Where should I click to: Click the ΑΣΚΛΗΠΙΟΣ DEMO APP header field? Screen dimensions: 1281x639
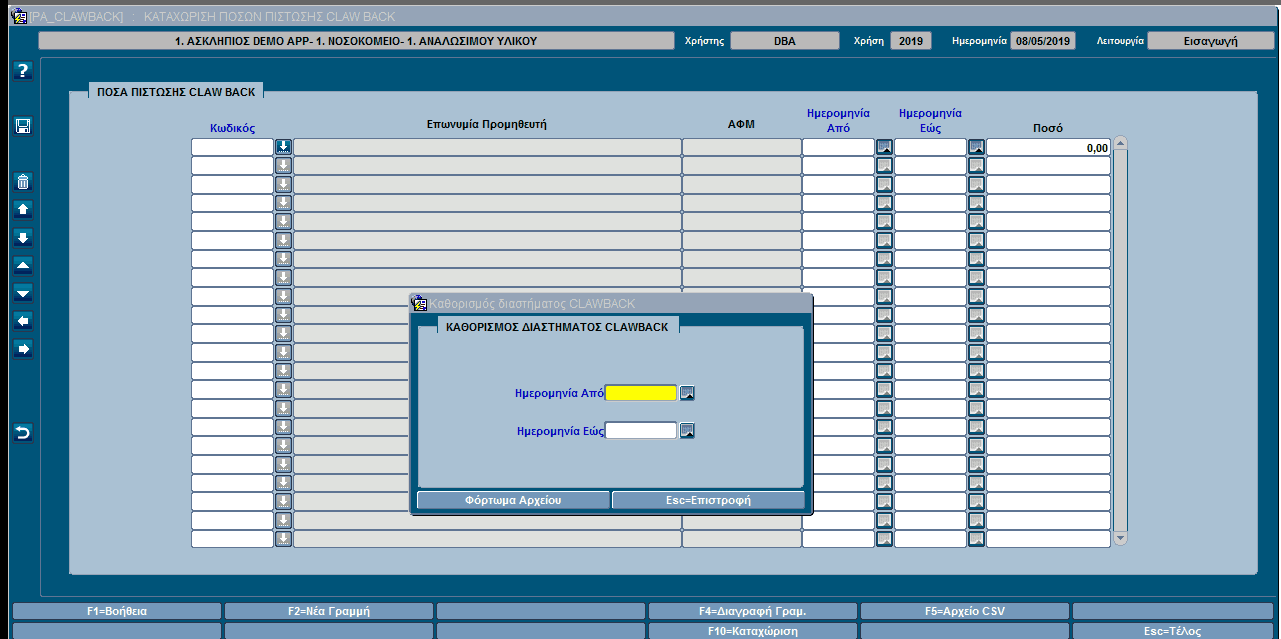coord(356,41)
